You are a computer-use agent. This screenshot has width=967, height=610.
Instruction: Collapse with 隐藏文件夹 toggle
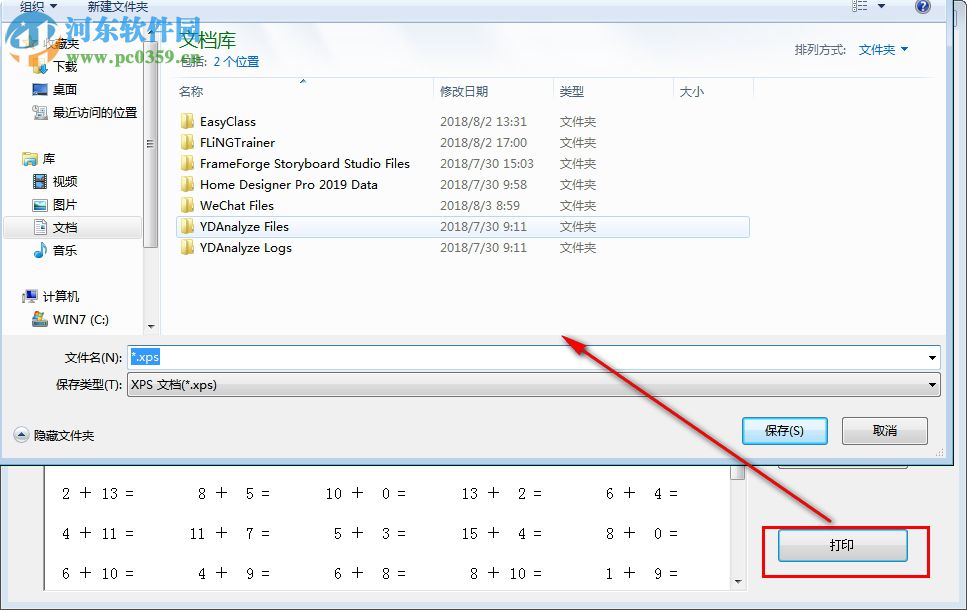54,435
